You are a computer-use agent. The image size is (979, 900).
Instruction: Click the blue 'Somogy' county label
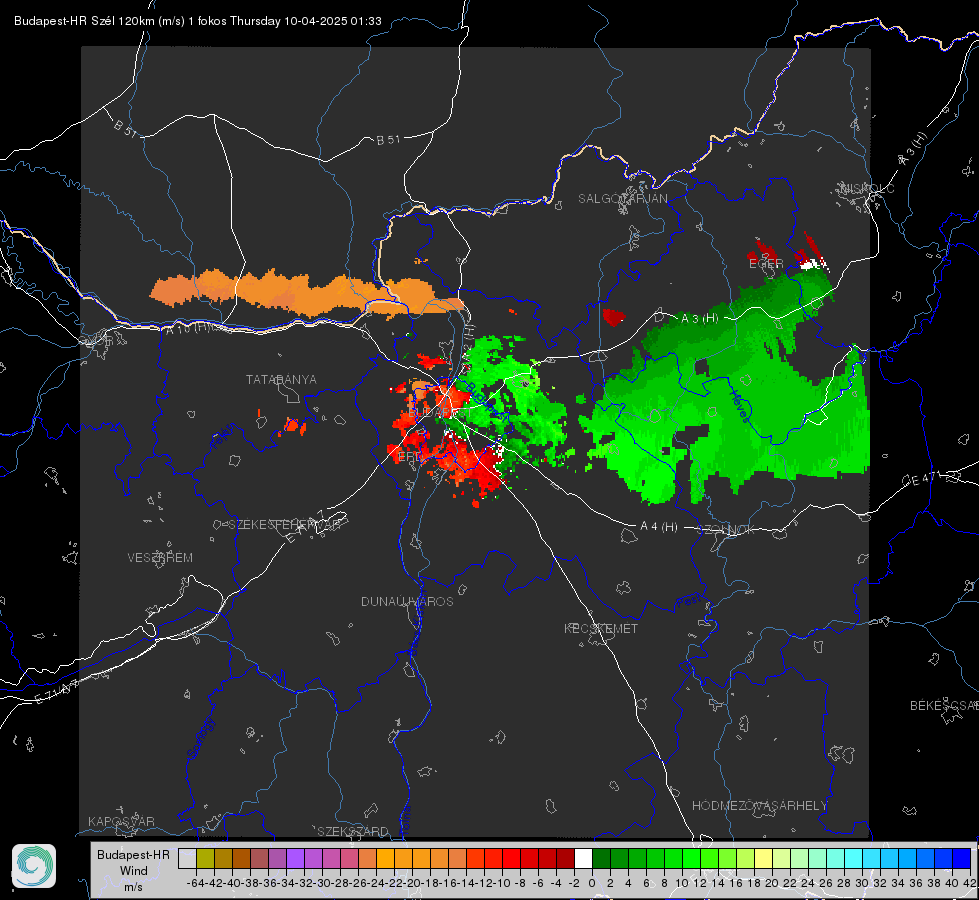pos(200,738)
